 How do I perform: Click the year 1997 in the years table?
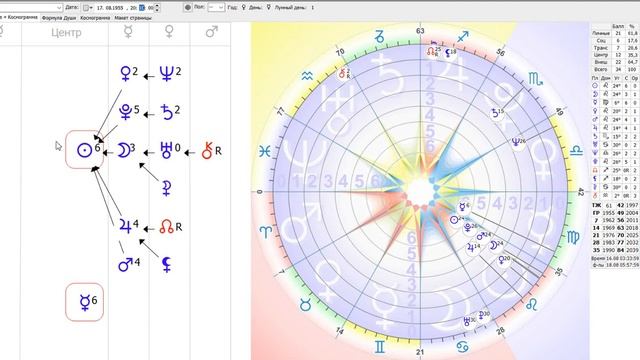(x=632, y=205)
